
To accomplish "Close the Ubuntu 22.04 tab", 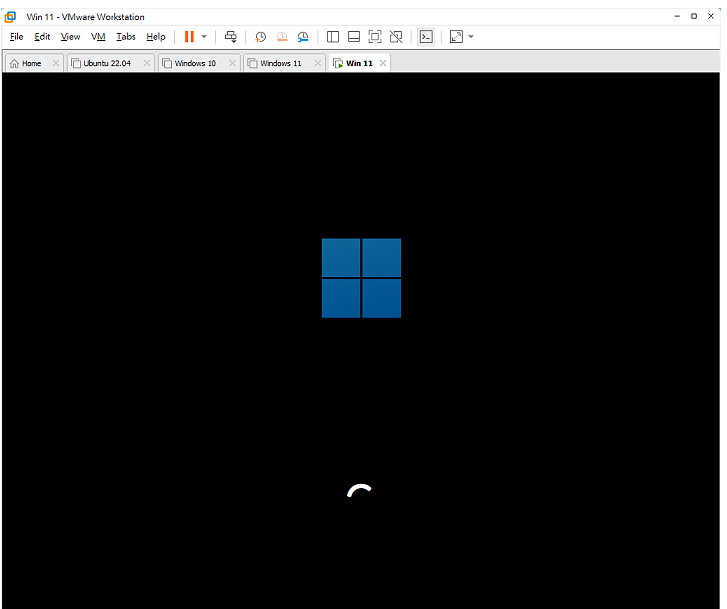I will [x=147, y=63].
